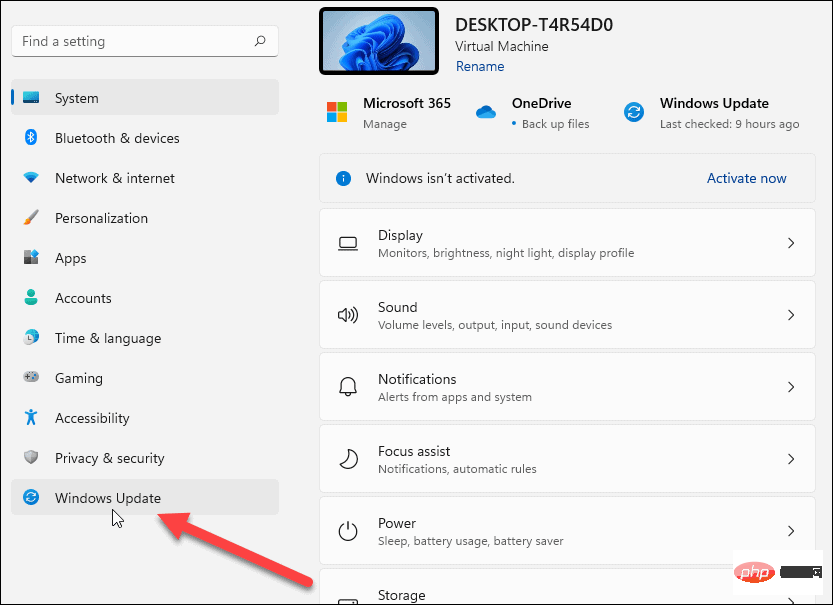Click the OneDrive cloud icon
The height and width of the screenshot is (605, 833).
click(x=486, y=112)
